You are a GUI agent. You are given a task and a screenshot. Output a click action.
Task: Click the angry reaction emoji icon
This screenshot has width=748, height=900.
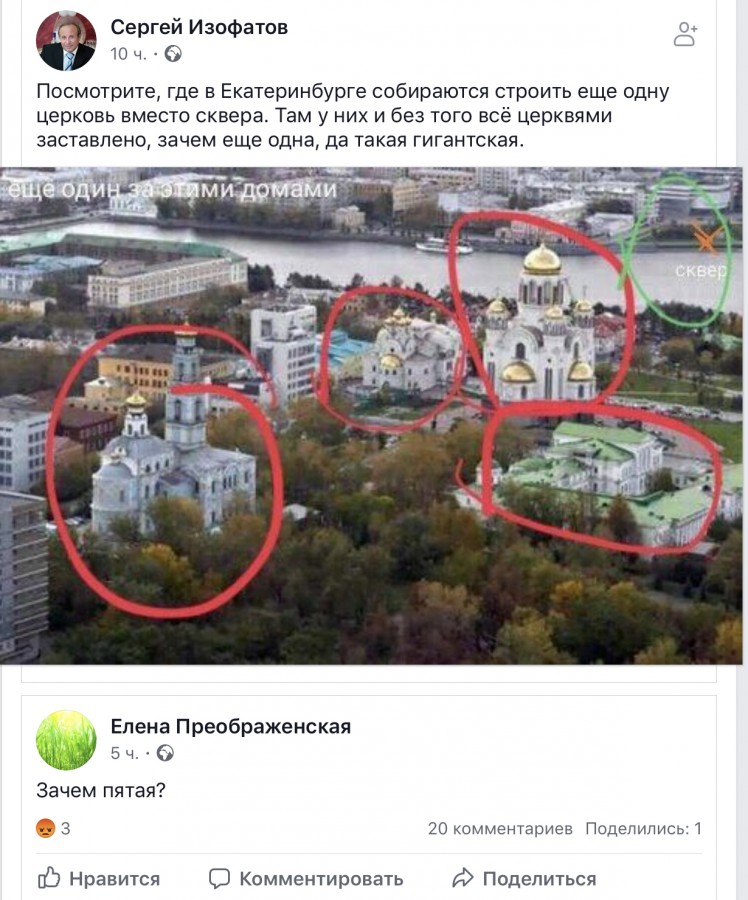[45, 828]
